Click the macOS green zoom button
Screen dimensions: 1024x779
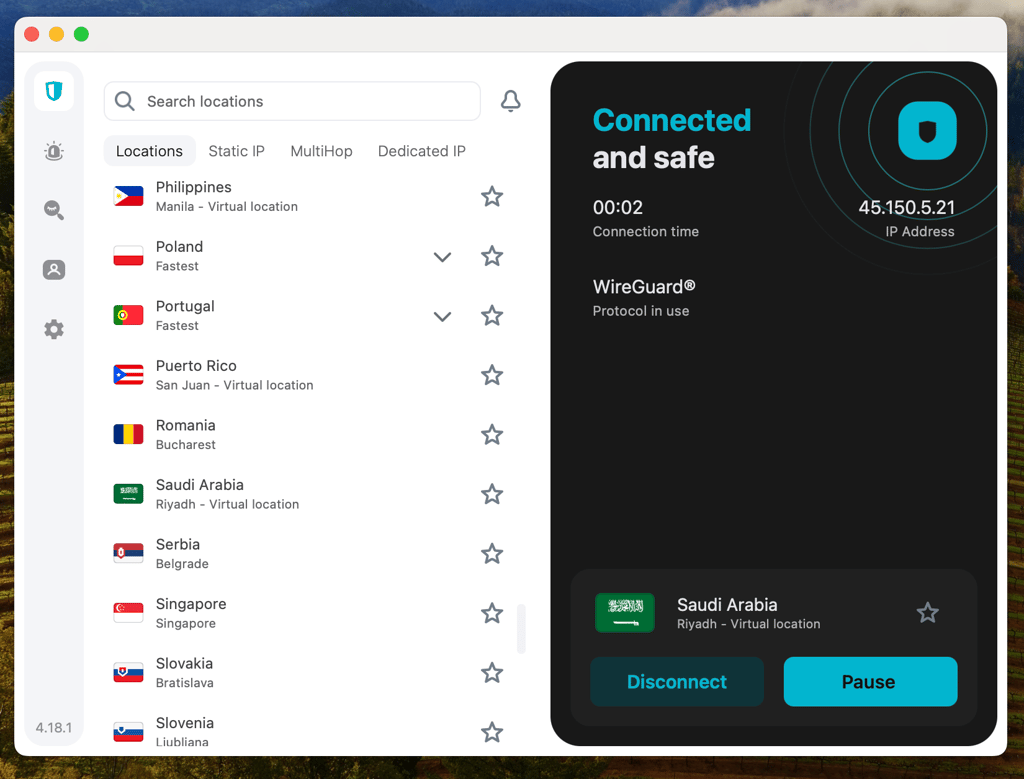pyautogui.click(x=82, y=34)
